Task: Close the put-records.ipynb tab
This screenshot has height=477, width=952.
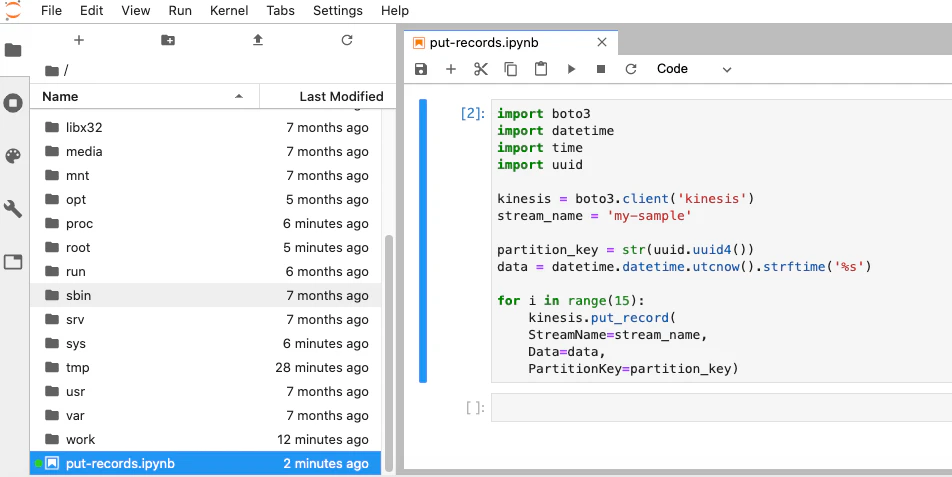Action: tap(602, 42)
